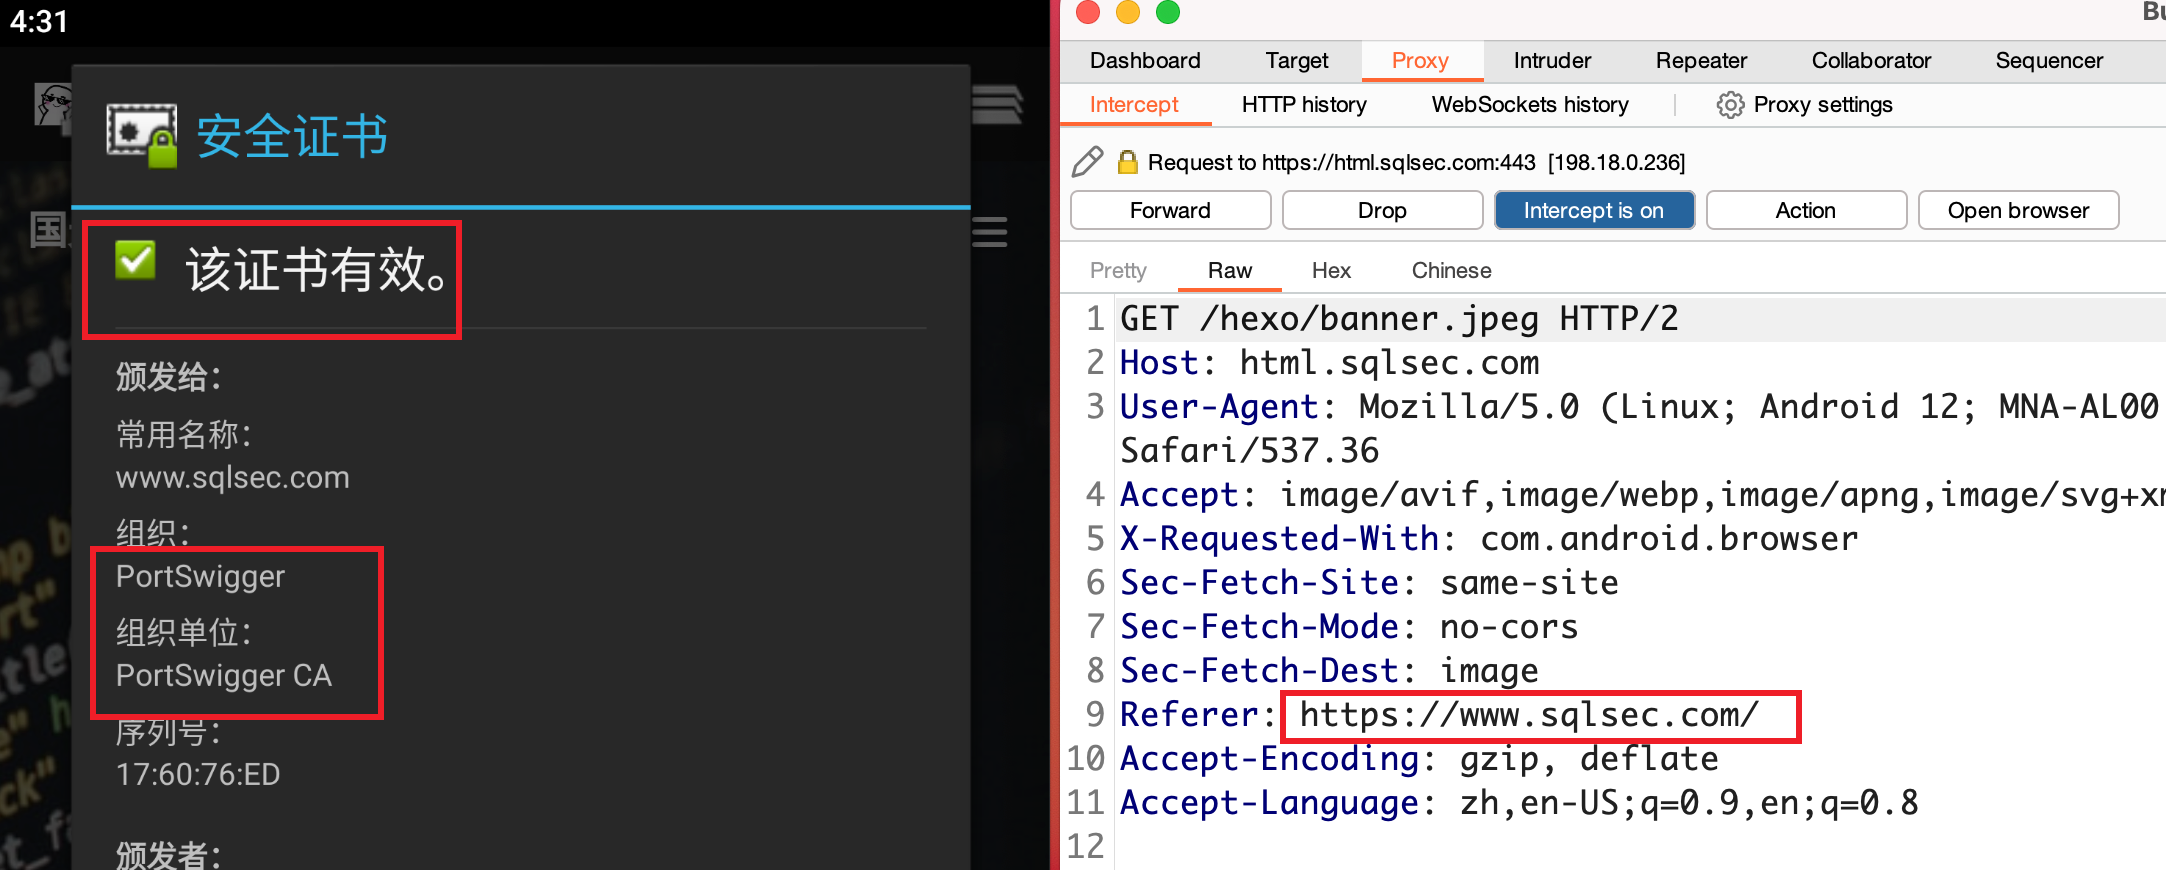Click the yellow minimize window button

pos(1128,12)
